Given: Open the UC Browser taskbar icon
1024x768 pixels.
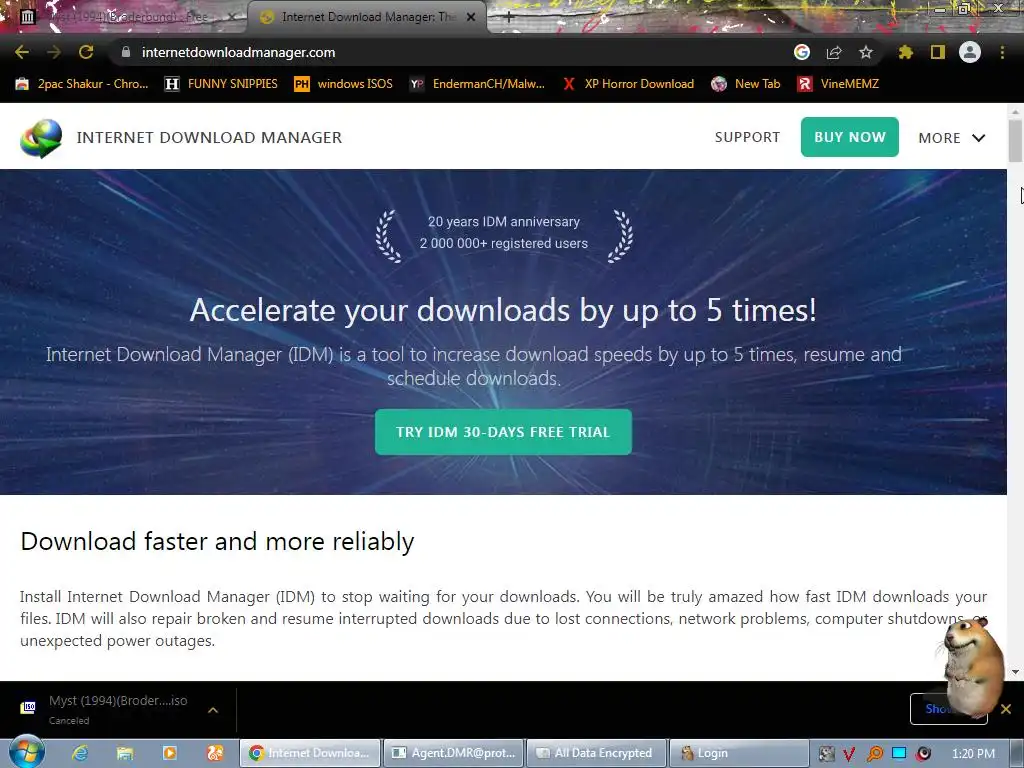Looking at the screenshot, I should tap(214, 753).
